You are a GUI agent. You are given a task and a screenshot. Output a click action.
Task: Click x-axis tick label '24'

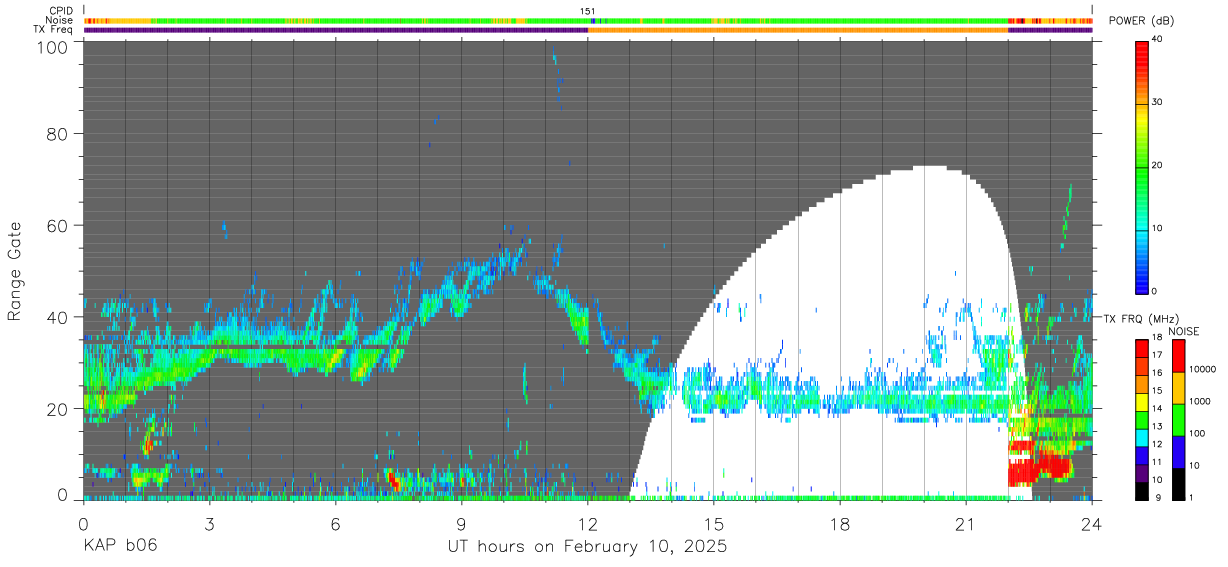coord(1092,524)
